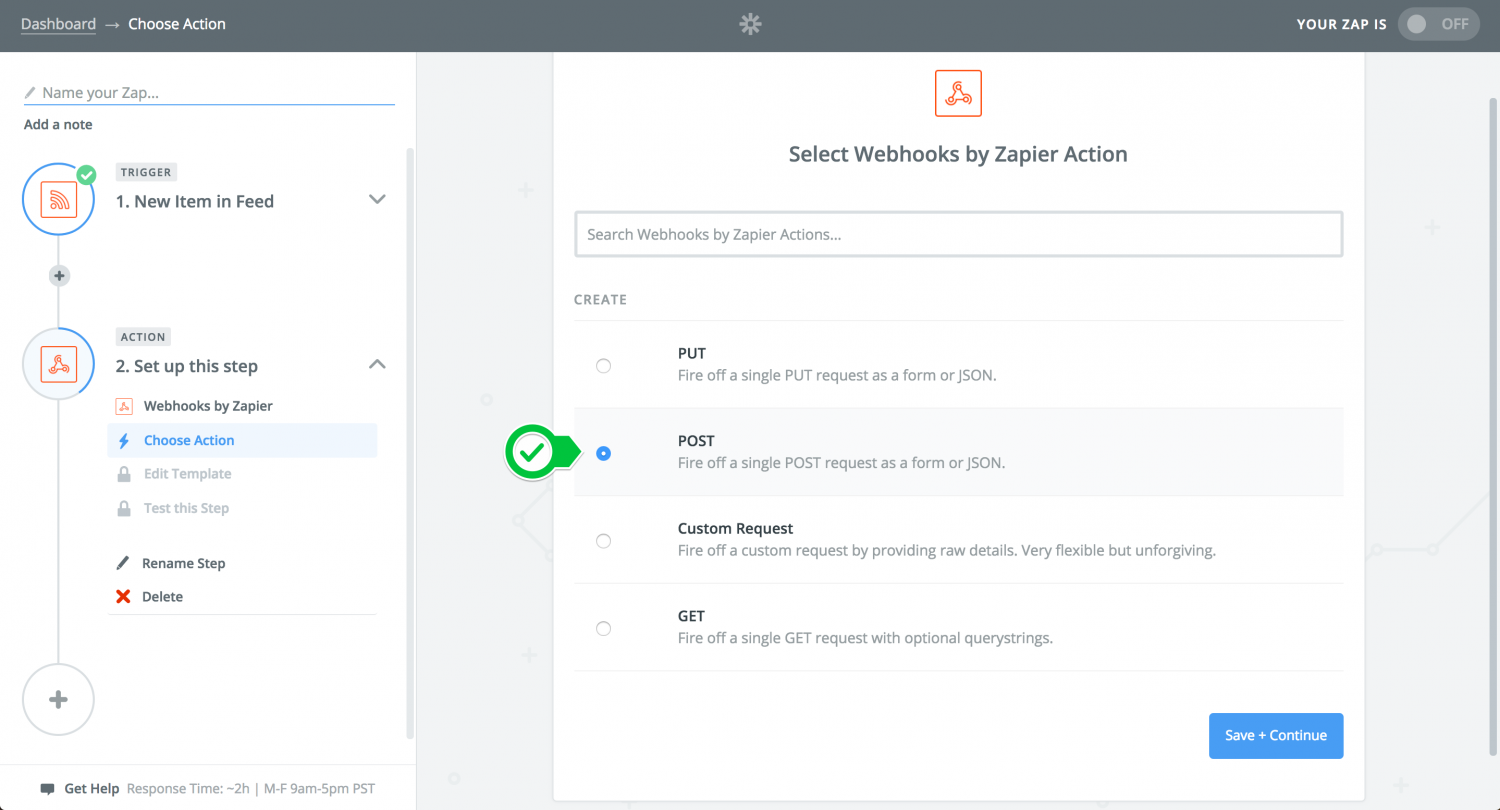Click the GET request description text

865,638
